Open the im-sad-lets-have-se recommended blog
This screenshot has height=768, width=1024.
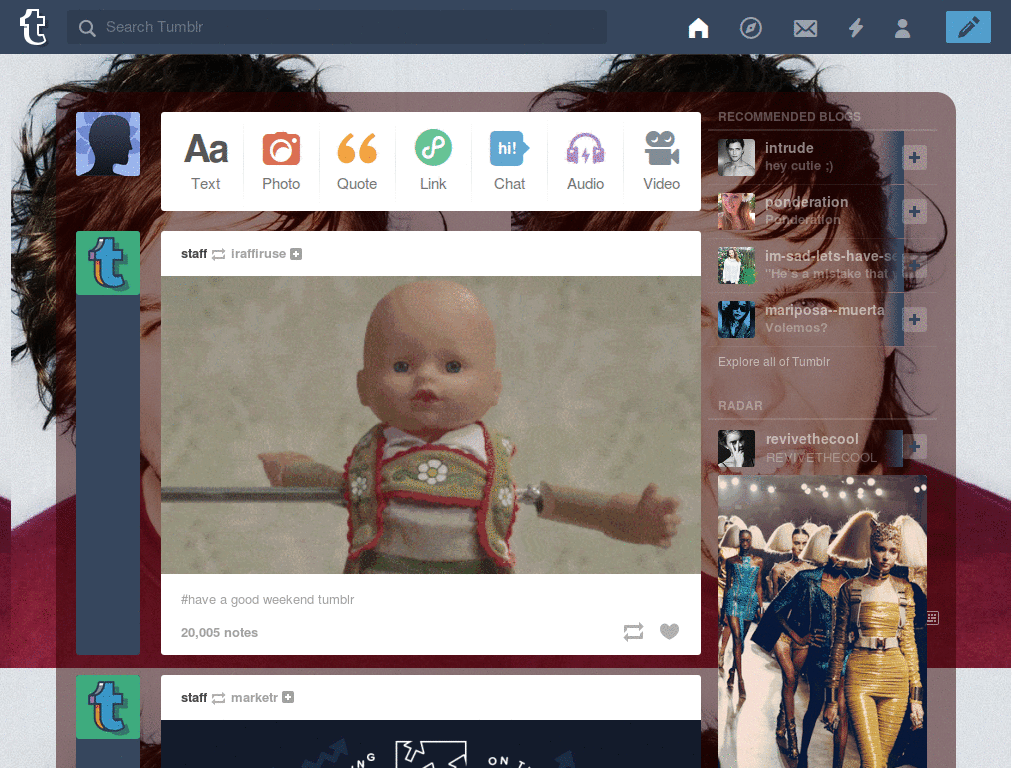pyautogui.click(x=832, y=256)
